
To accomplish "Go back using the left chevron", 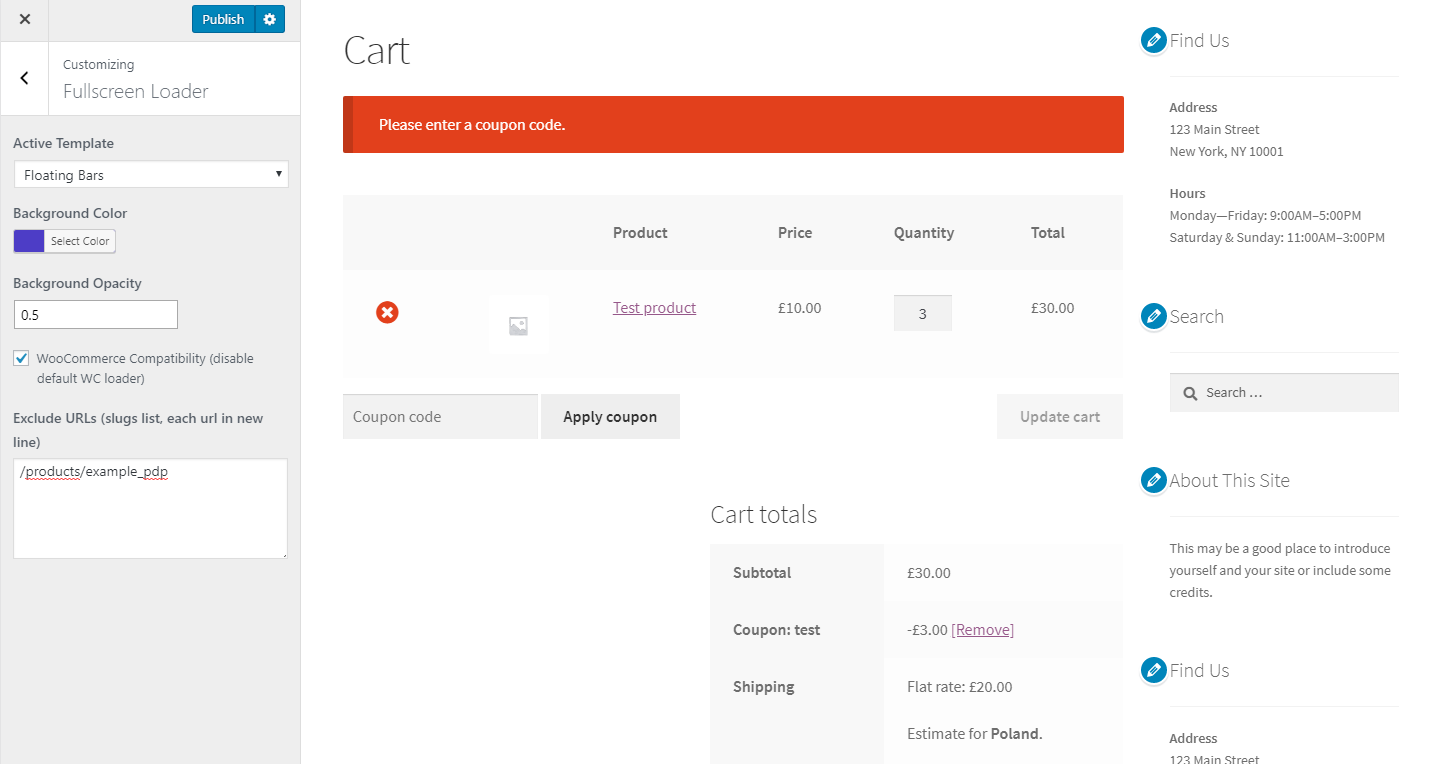I will click(x=24, y=78).
